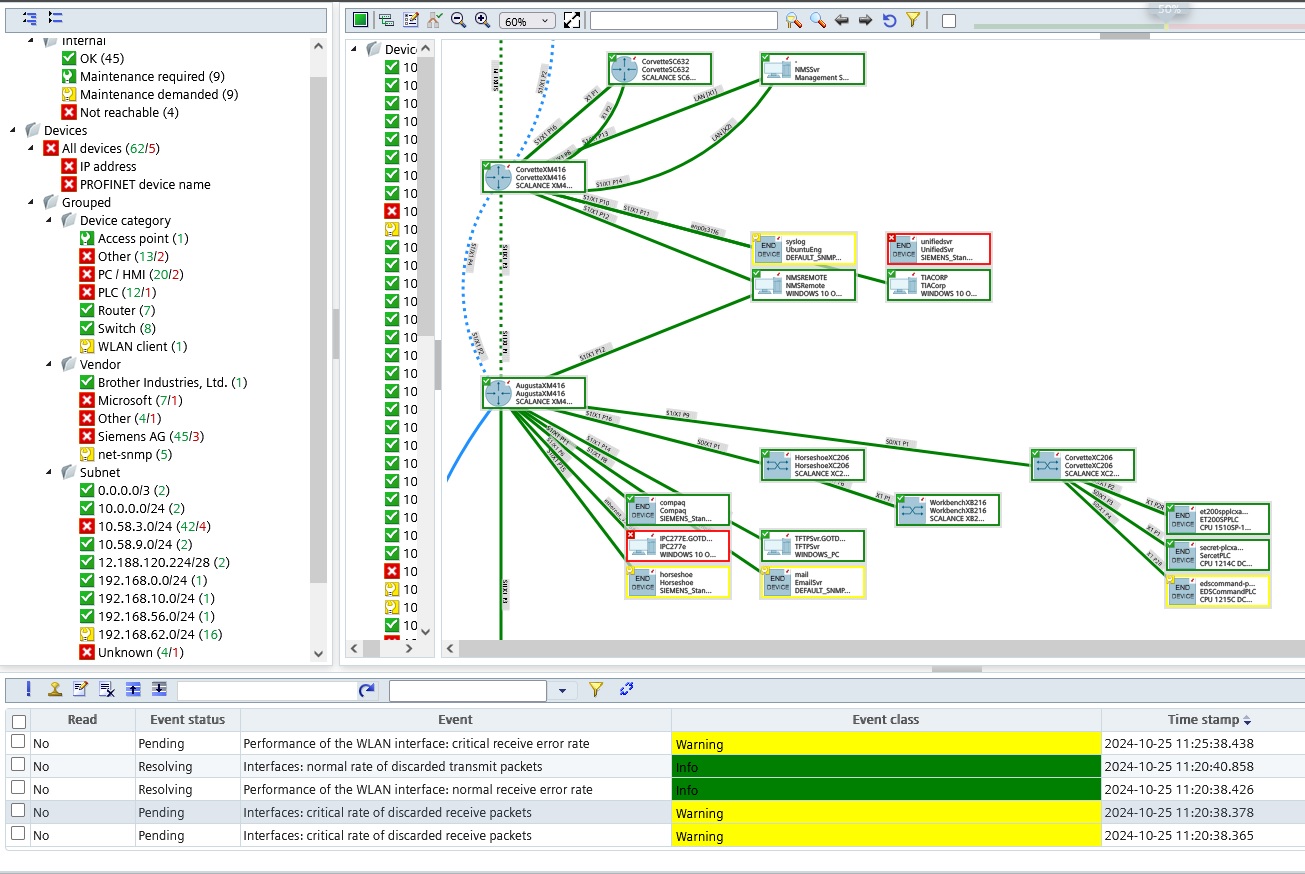Click the green square icon in topology toolbar
Viewport: 1305px width, 874px height.
[360, 20]
